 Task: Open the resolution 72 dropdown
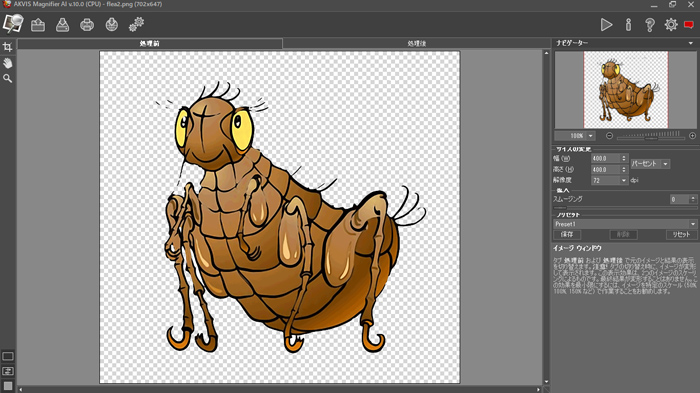[609, 180]
